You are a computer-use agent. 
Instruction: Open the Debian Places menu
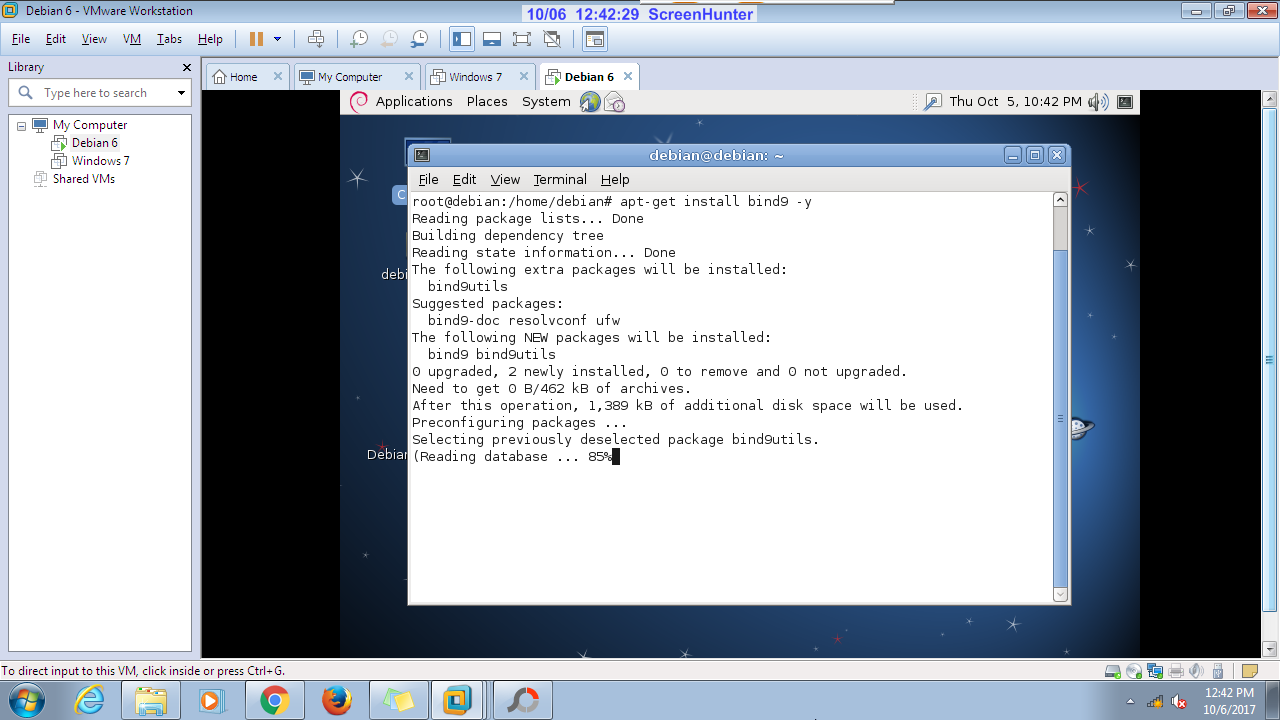coord(487,102)
